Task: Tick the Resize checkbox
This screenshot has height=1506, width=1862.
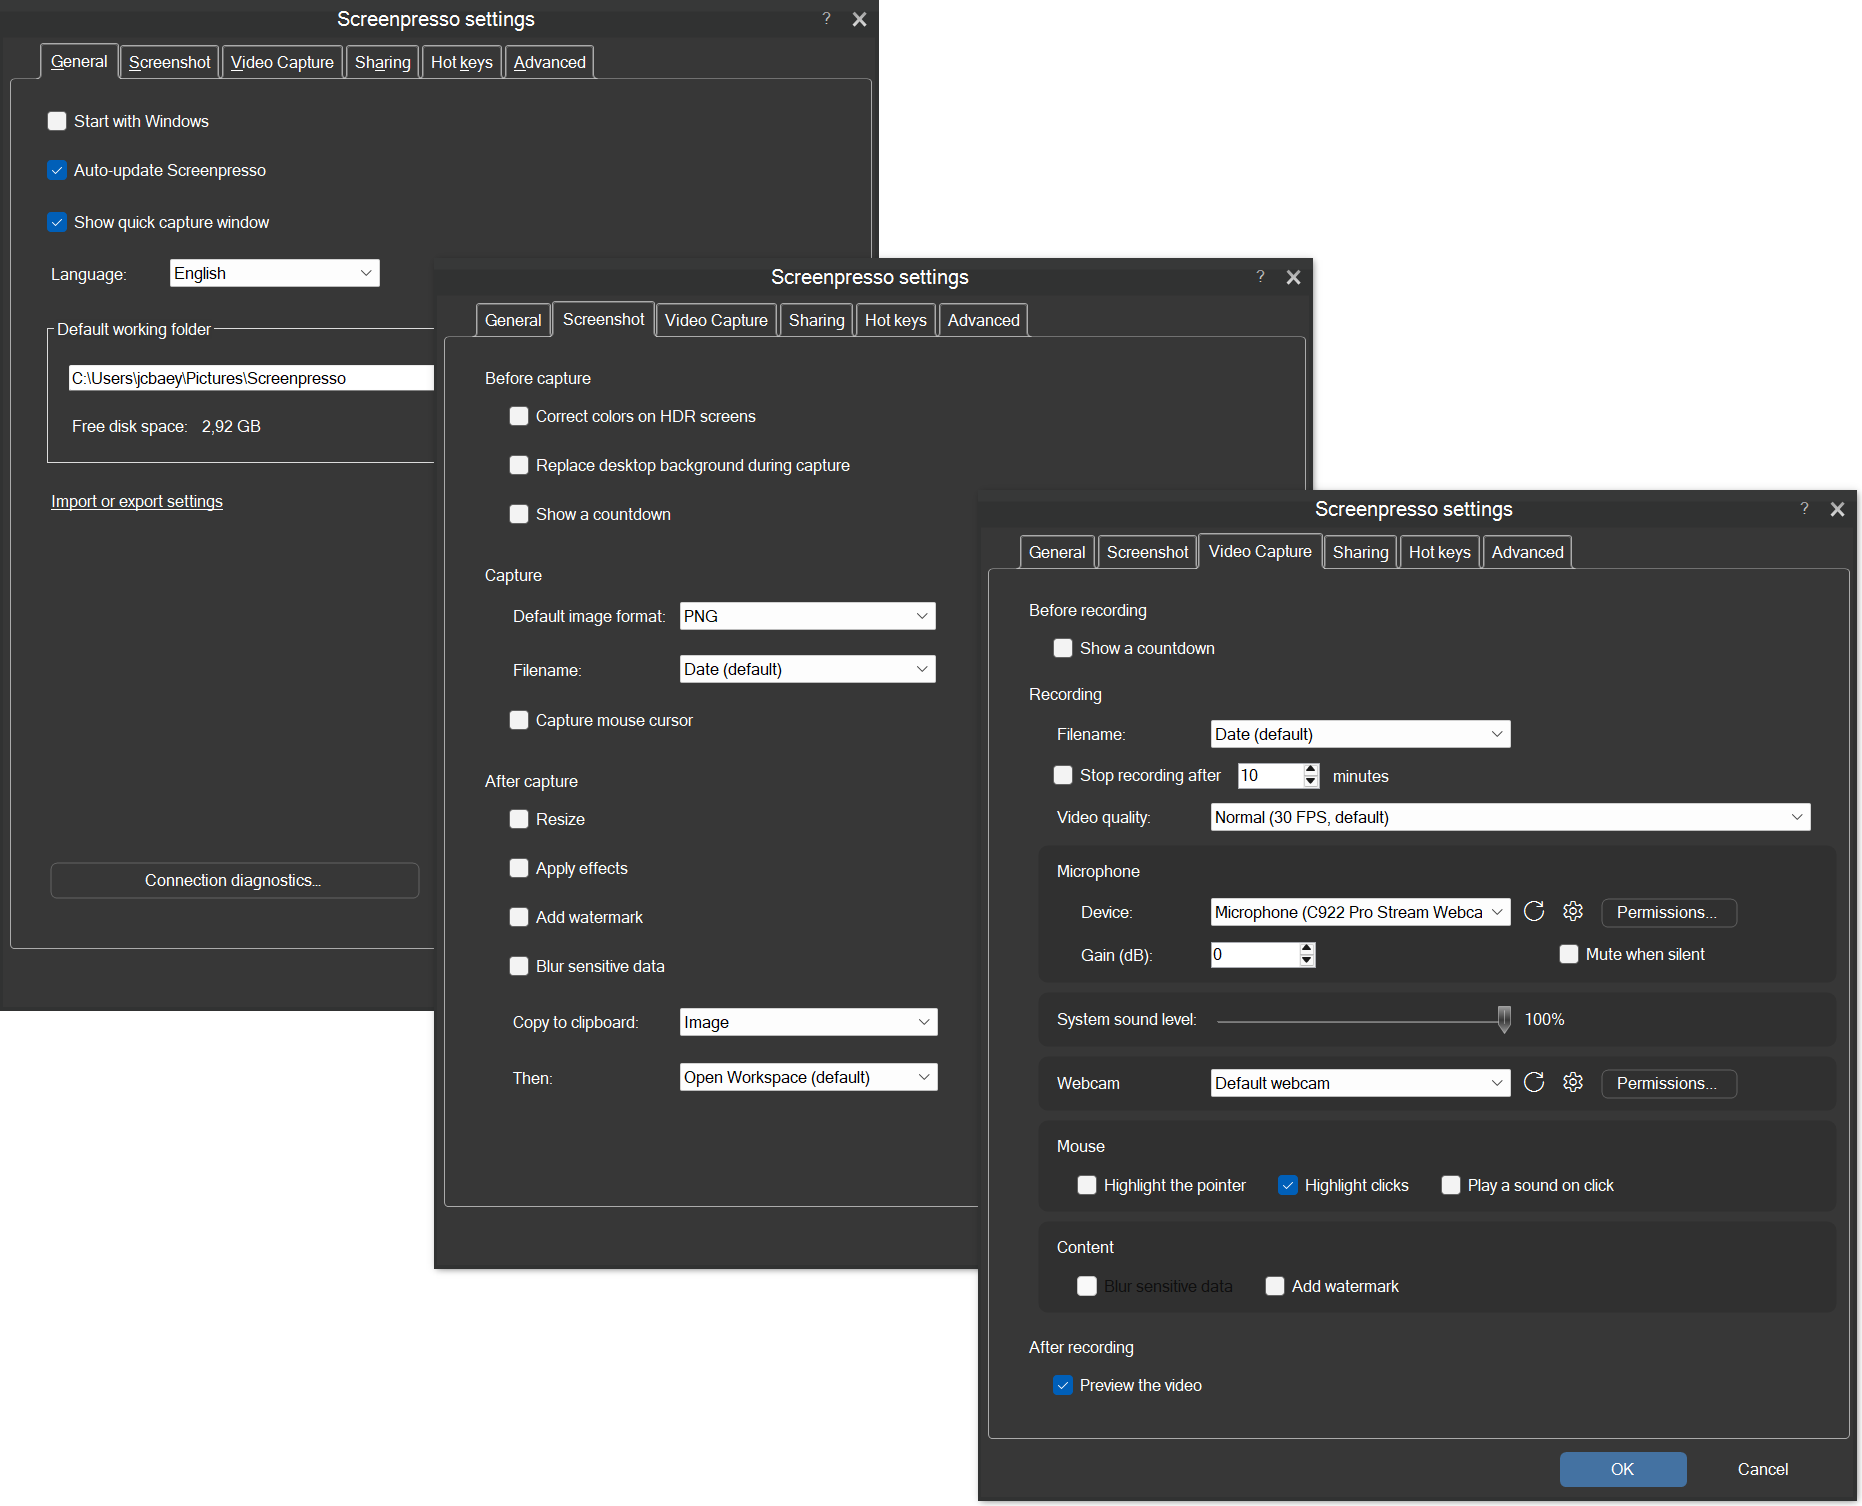Action: 519,819
